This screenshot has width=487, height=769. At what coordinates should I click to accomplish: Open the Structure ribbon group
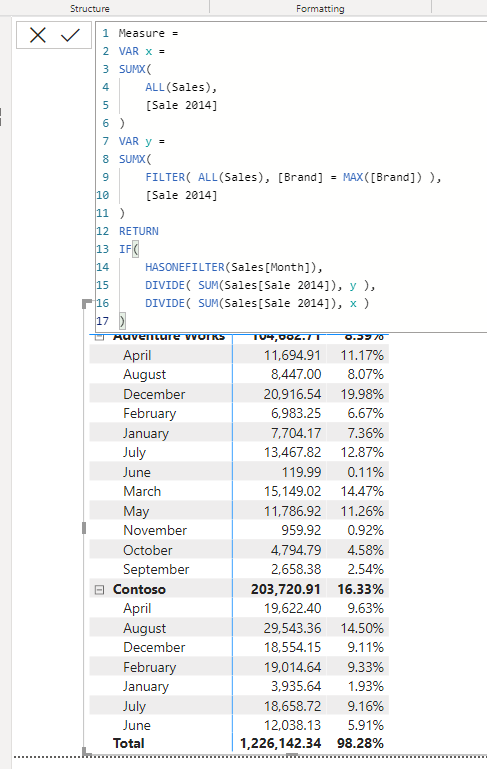pyautogui.click(x=90, y=8)
